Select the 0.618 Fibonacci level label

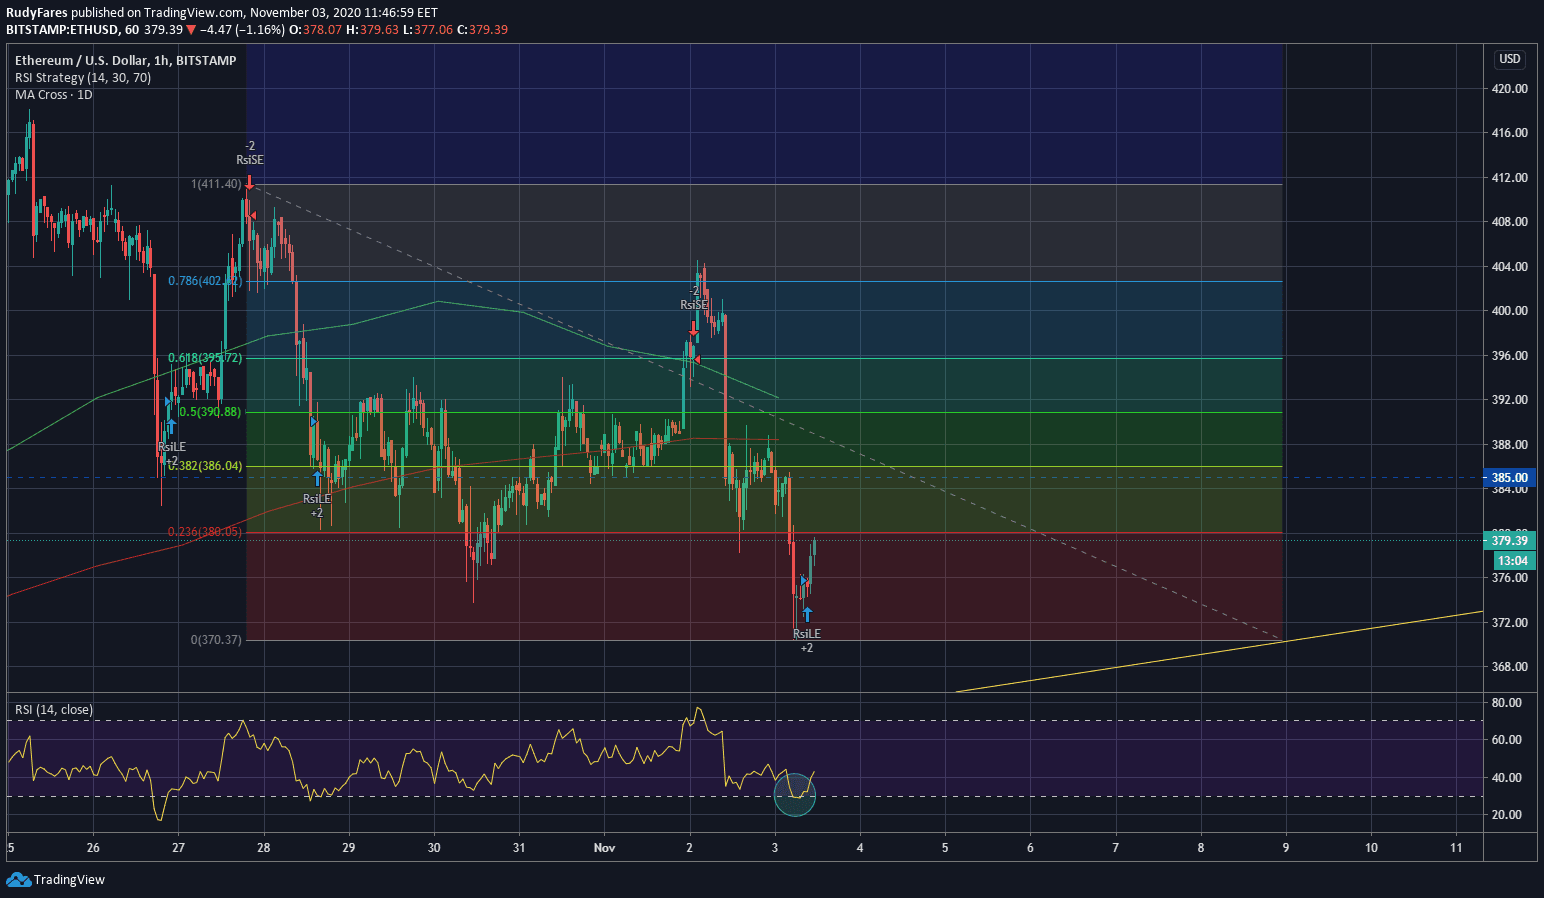point(205,358)
